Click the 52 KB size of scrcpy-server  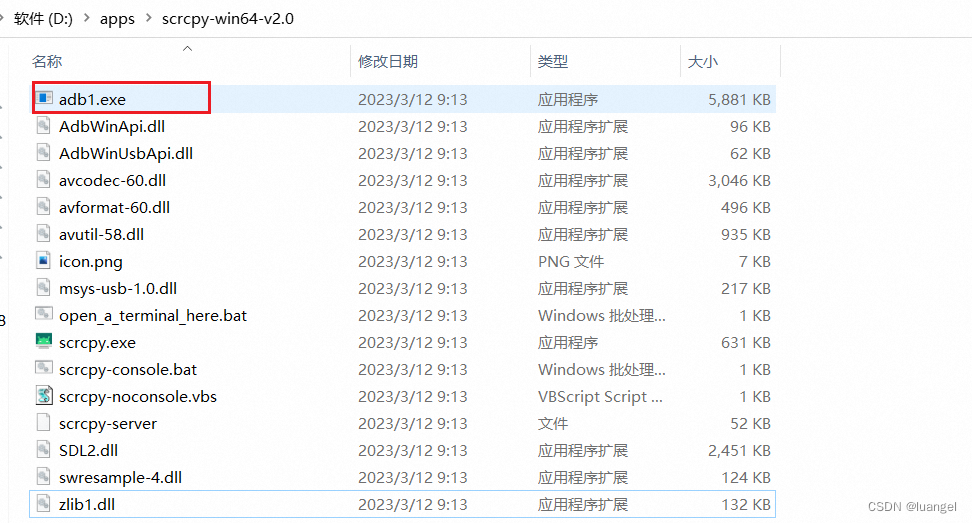[x=751, y=424]
